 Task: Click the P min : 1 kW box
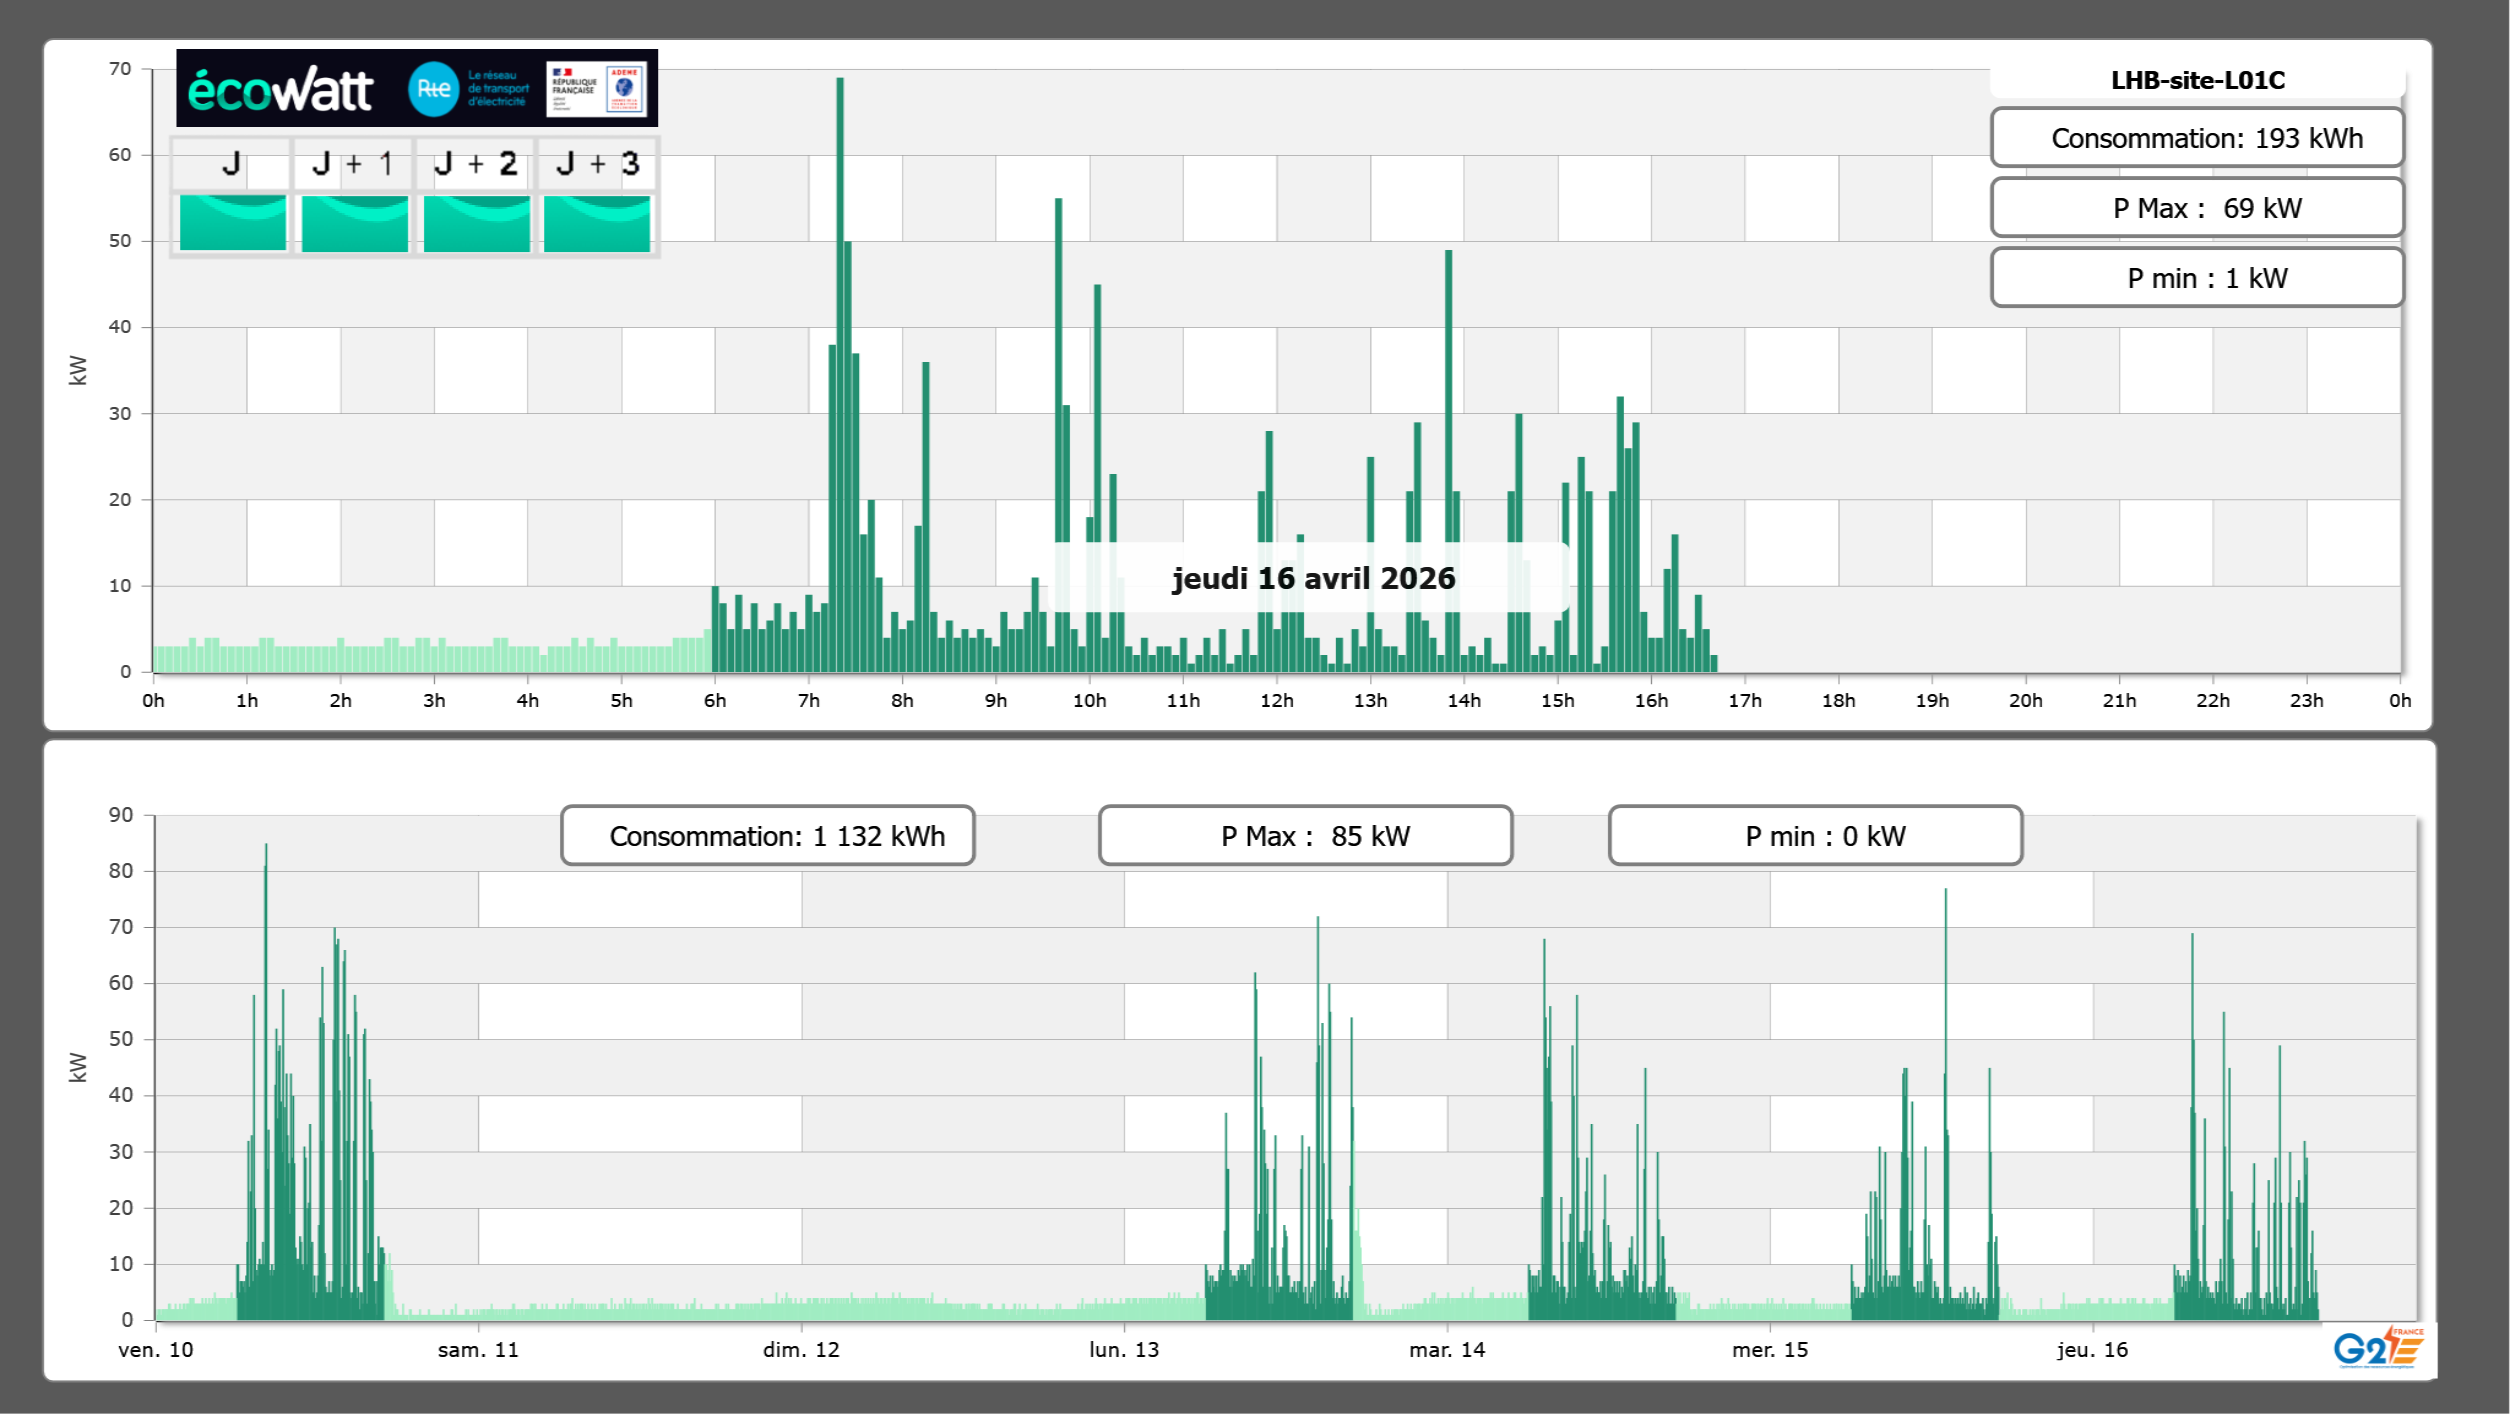(x=2197, y=278)
